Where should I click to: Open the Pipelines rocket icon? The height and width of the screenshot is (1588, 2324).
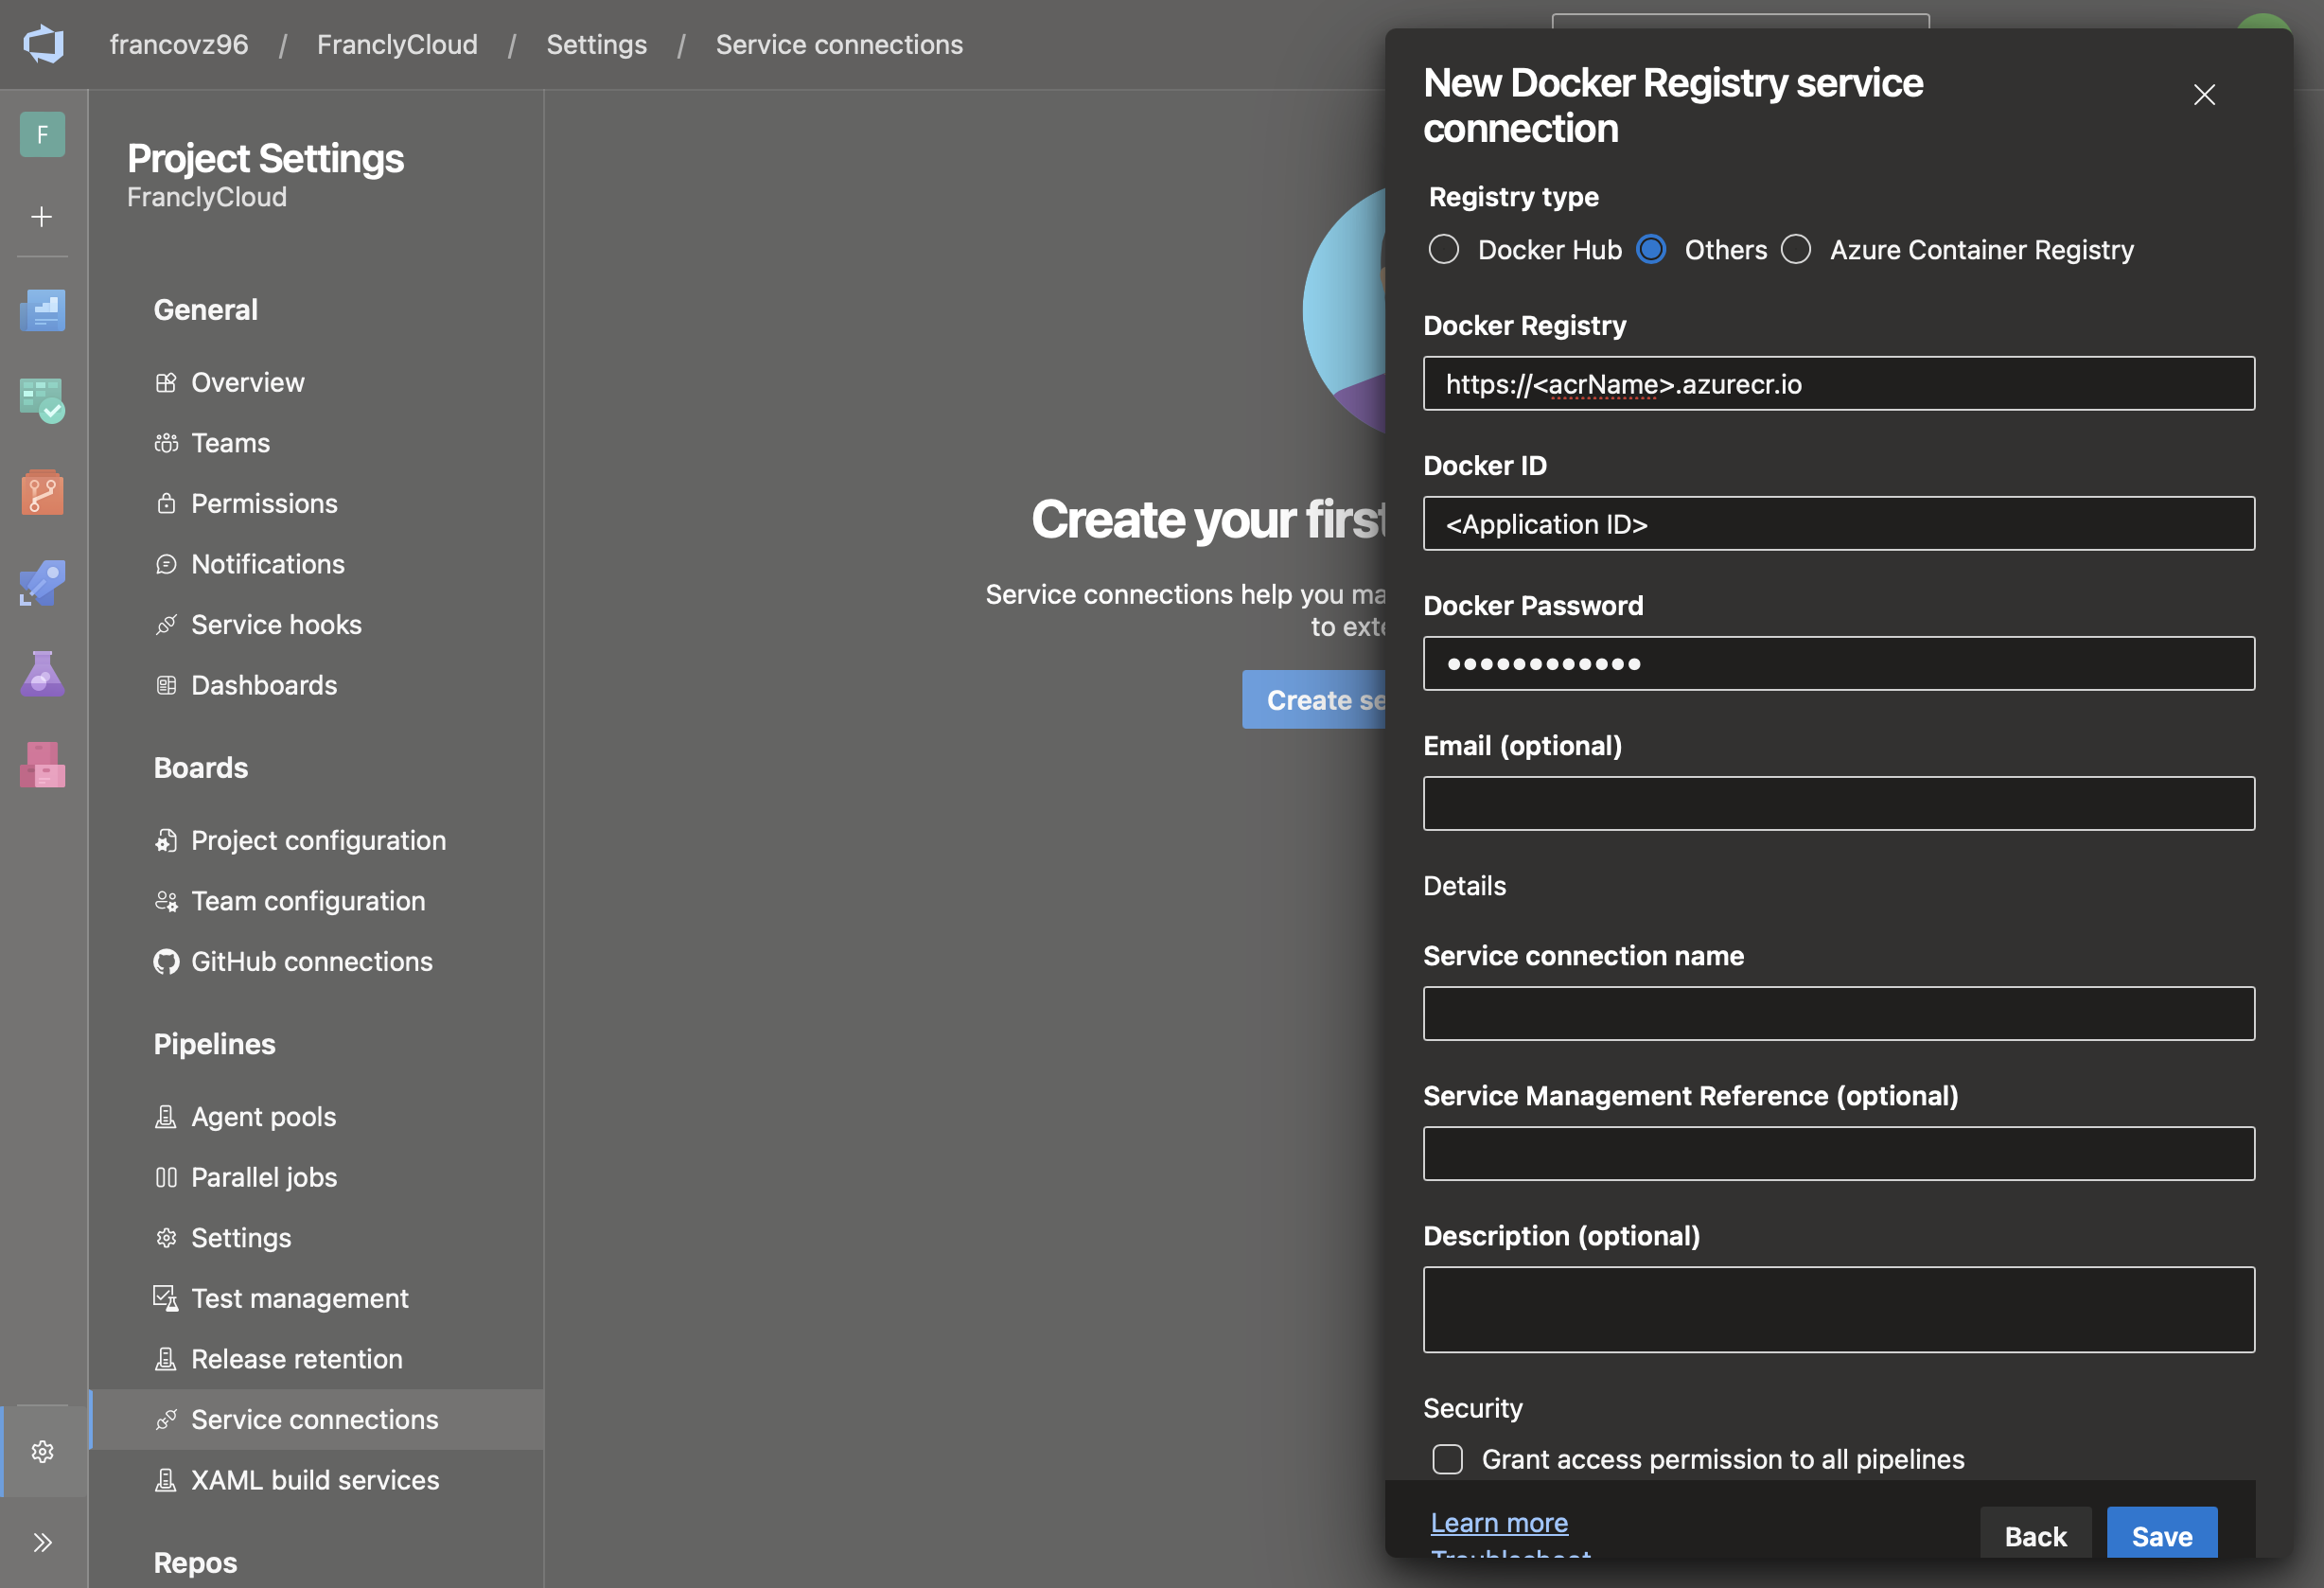point(42,583)
